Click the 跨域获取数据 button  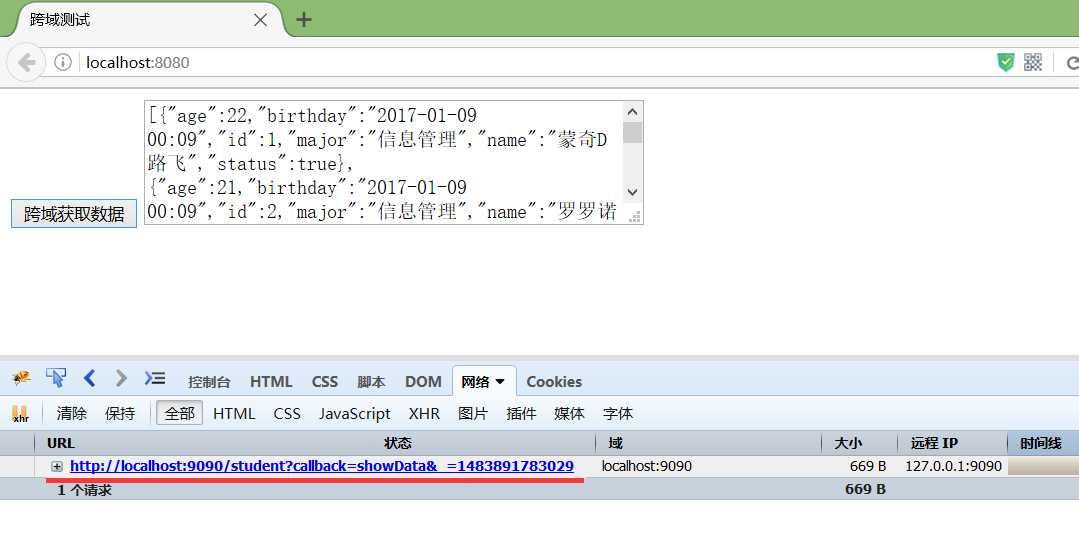click(74, 213)
